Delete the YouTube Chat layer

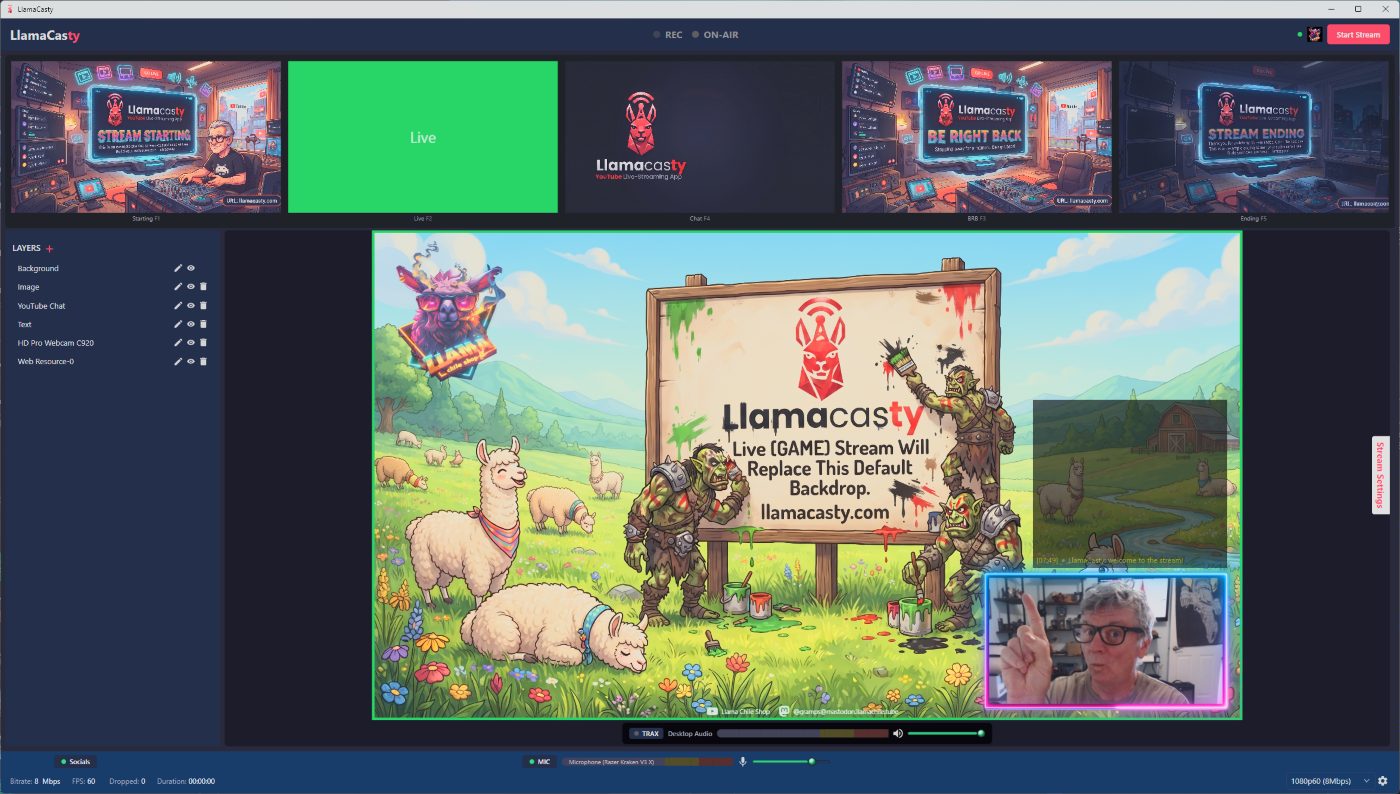click(203, 306)
